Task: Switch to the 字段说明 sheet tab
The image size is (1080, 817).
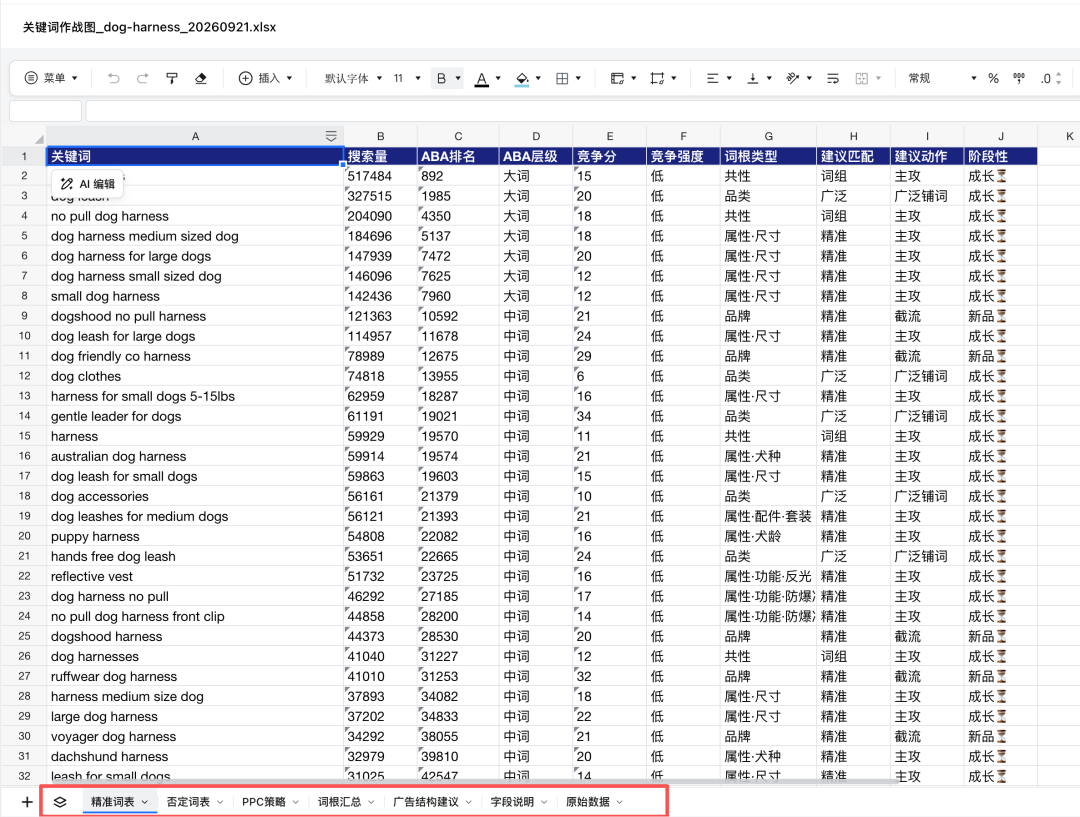Action: tap(512, 802)
